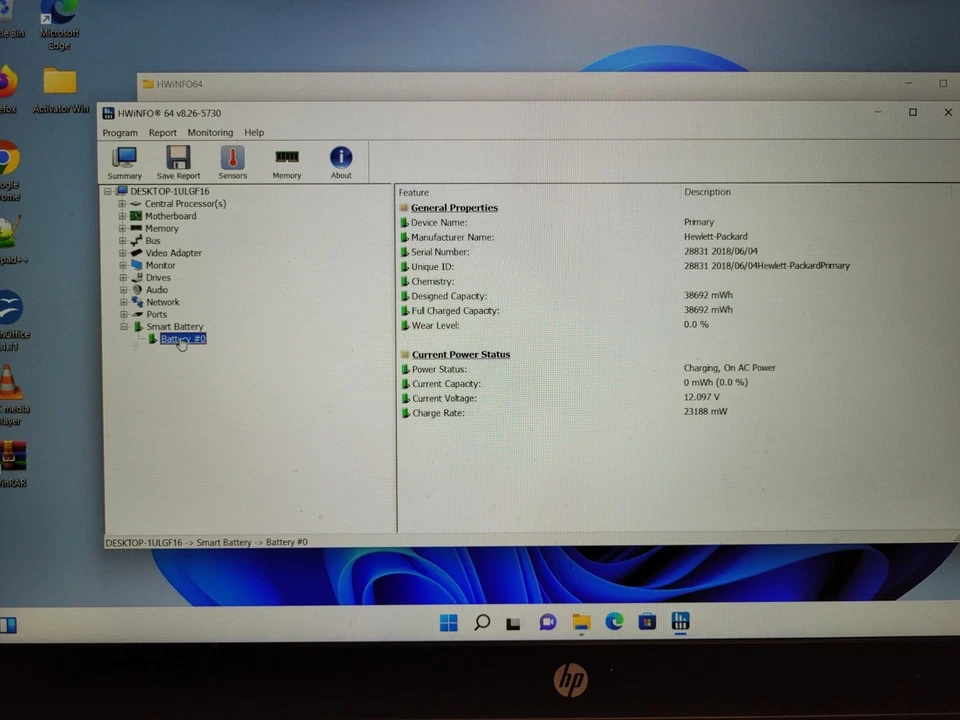The image size is (960, 720).
Task: Select Ports in the tree
Action: [x=157, y=314]
